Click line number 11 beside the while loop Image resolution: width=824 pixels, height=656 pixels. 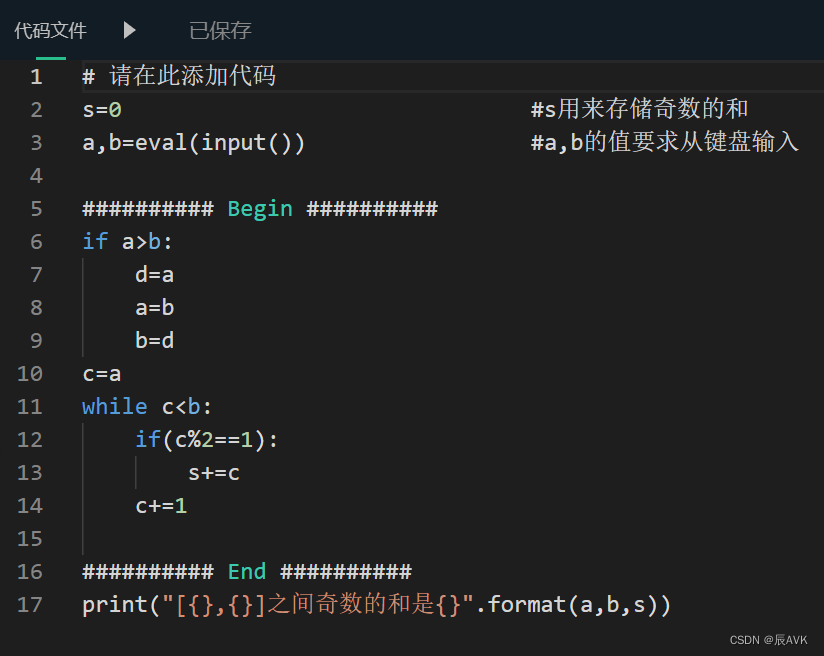coord(30,406)
